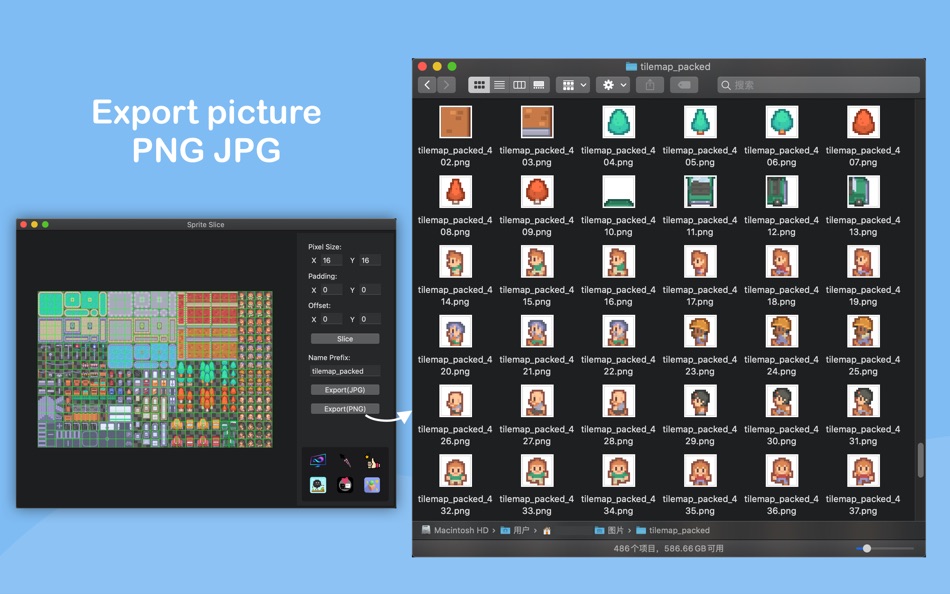Image resolution: width=950 pixels, height=594 pixels.
Task: Open the gear action menu dropdown
Action: [613, 85]
